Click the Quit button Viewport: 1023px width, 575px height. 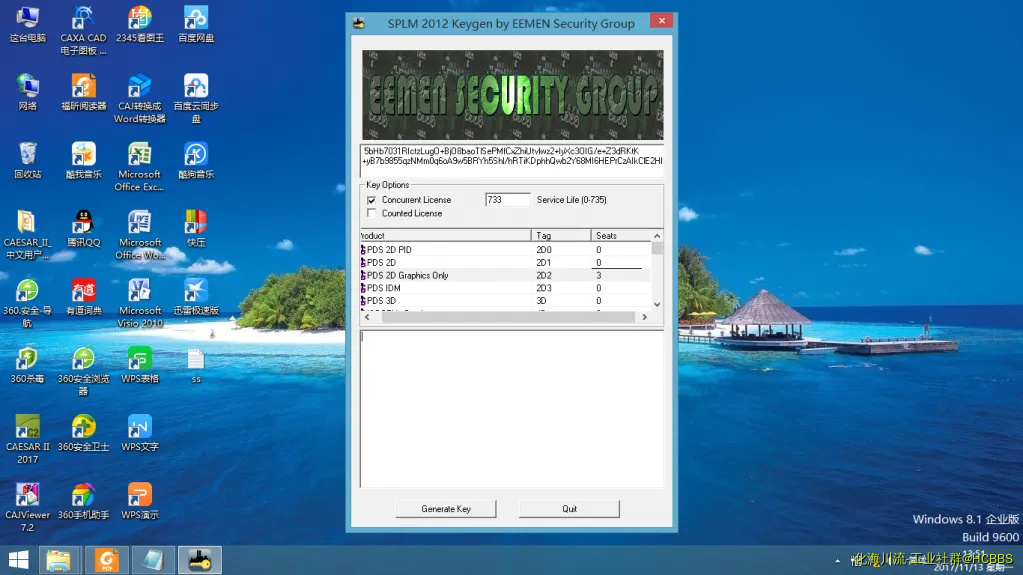coord(569,508)
